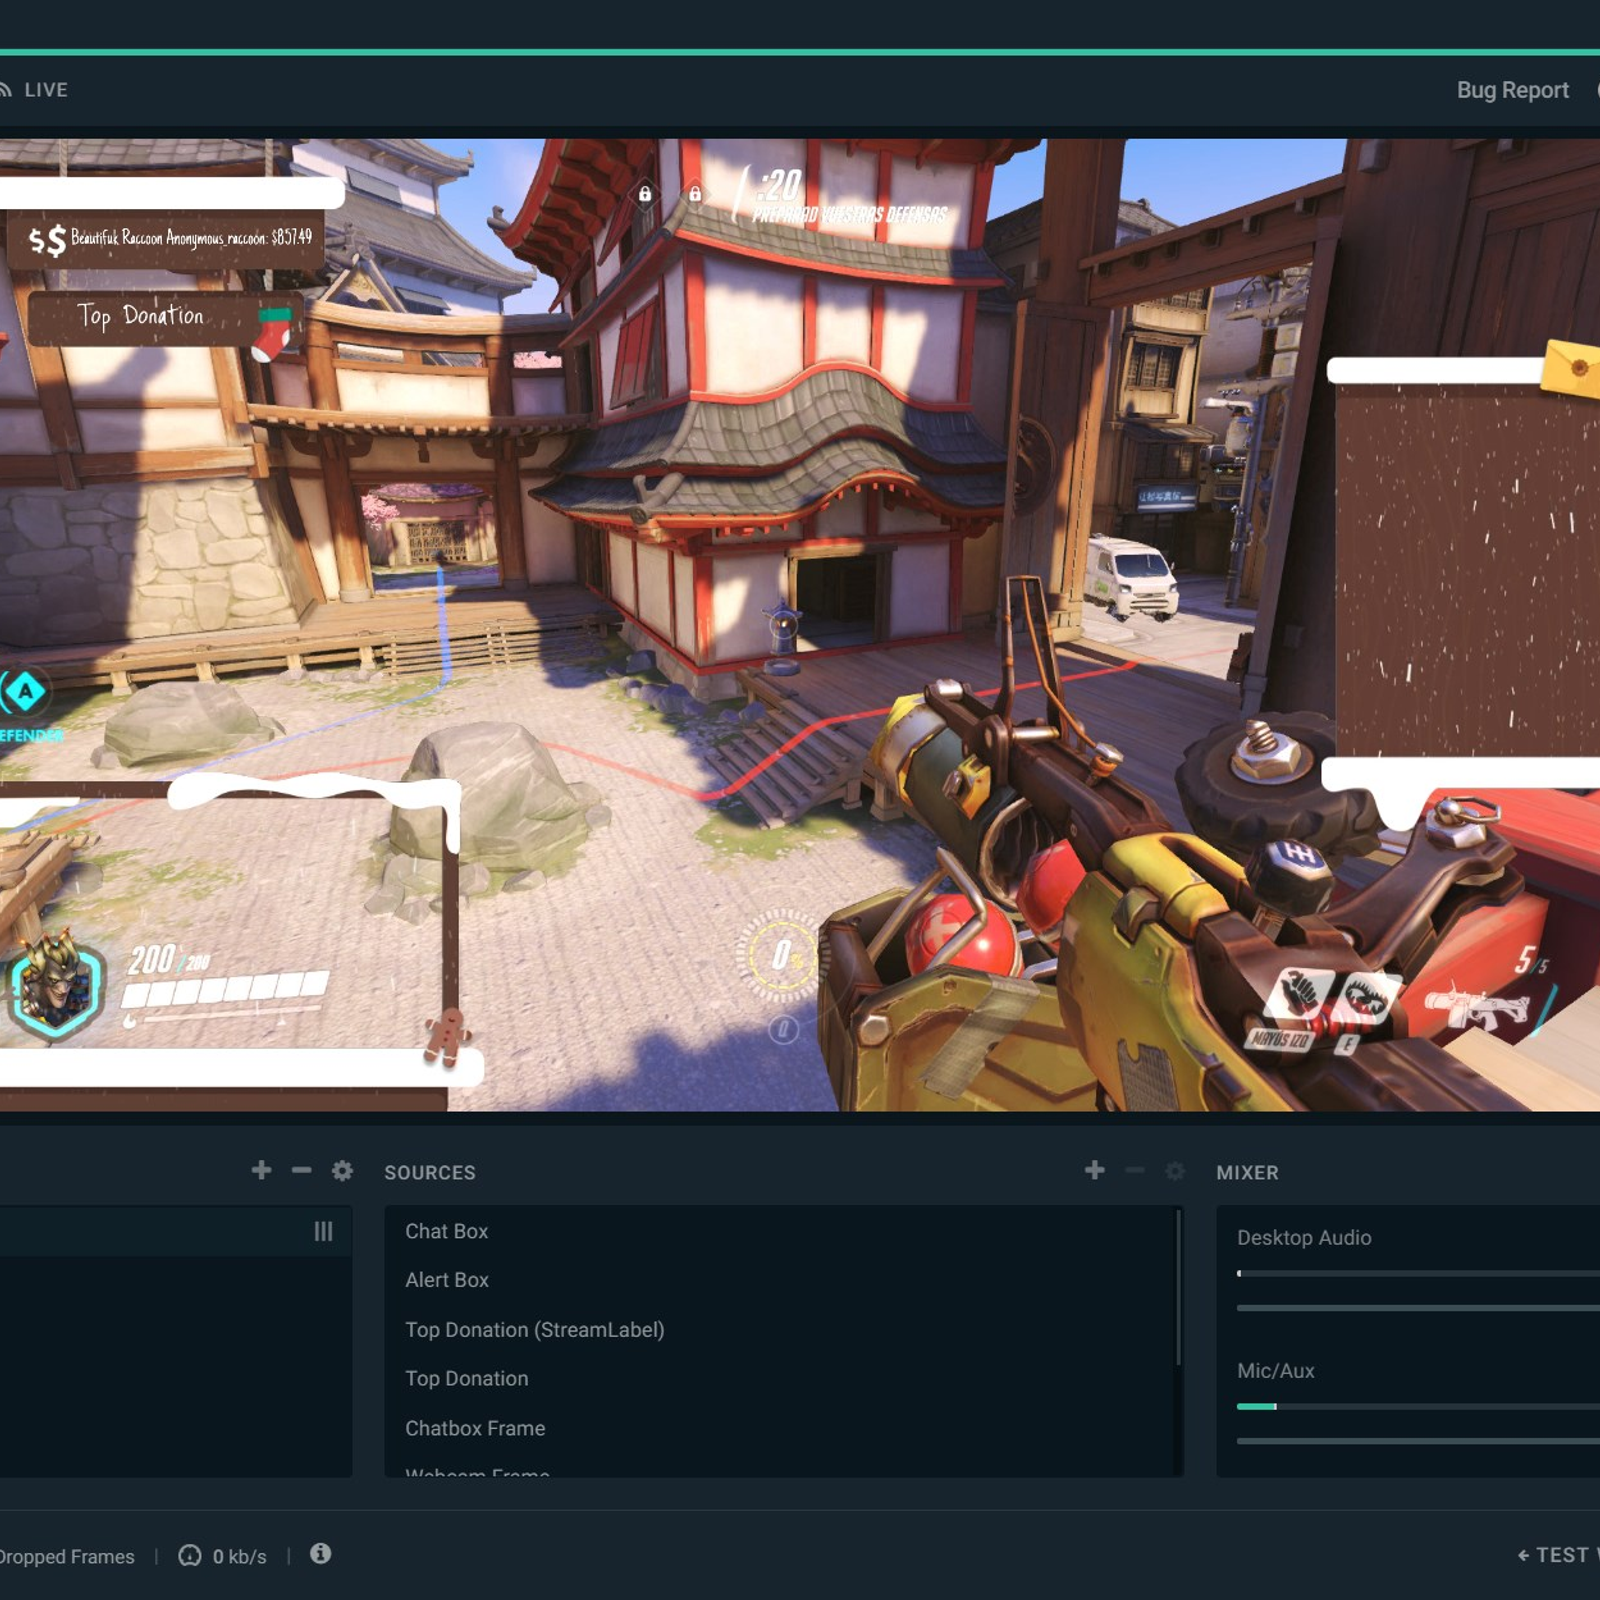Viewport: 1600px width, 1600px height.
Task: Adjust the Mic/Aux volume slider
Action: (1418, 1441)
